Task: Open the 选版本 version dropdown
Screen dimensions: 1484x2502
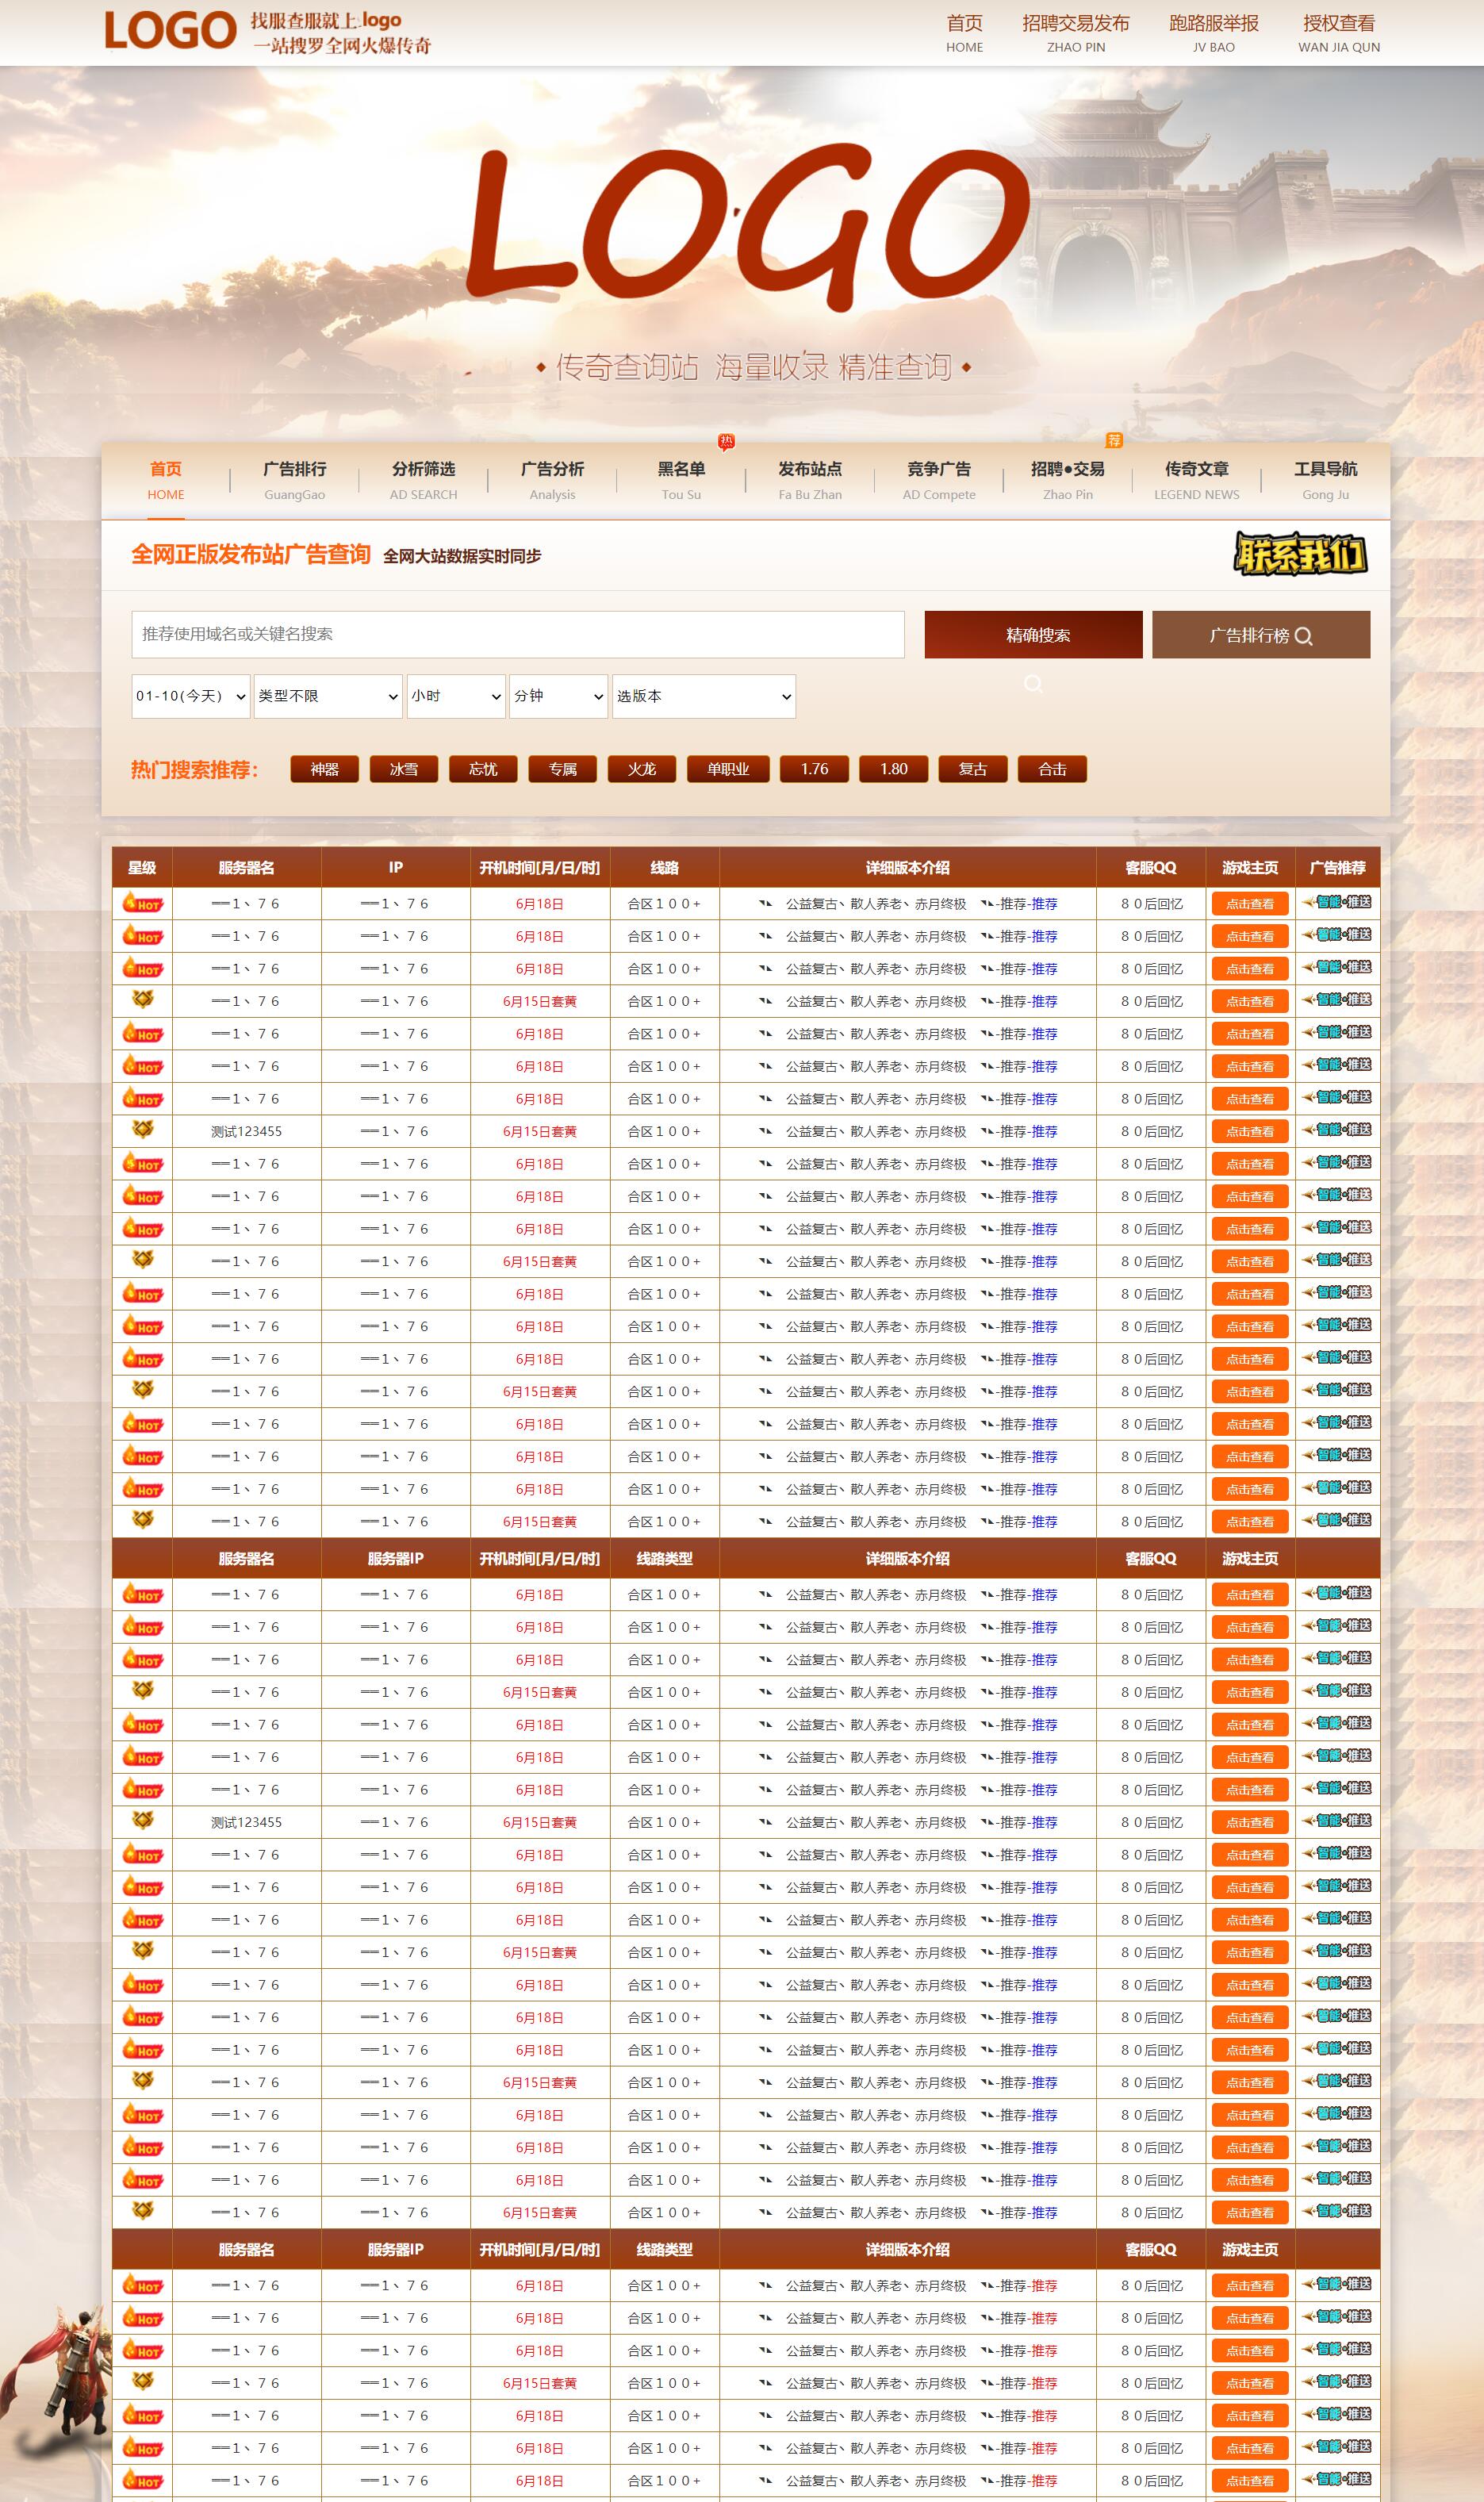Action: pos(703,696)
